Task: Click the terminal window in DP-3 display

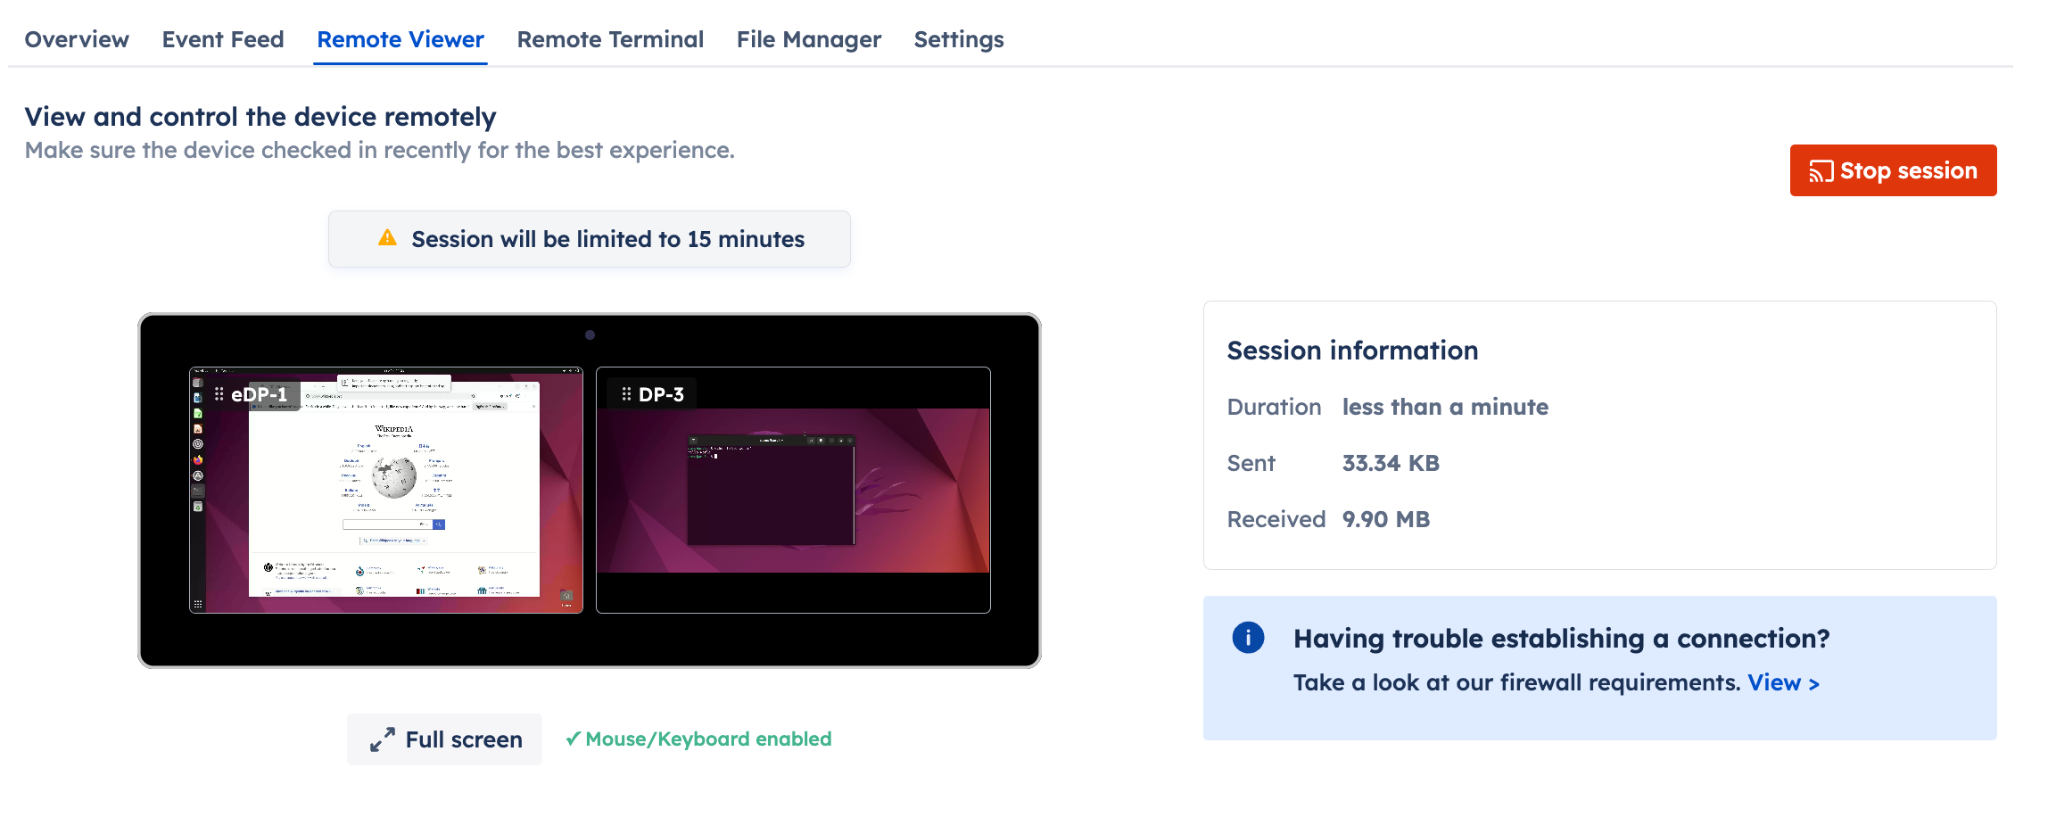Action: coord(770,490)
